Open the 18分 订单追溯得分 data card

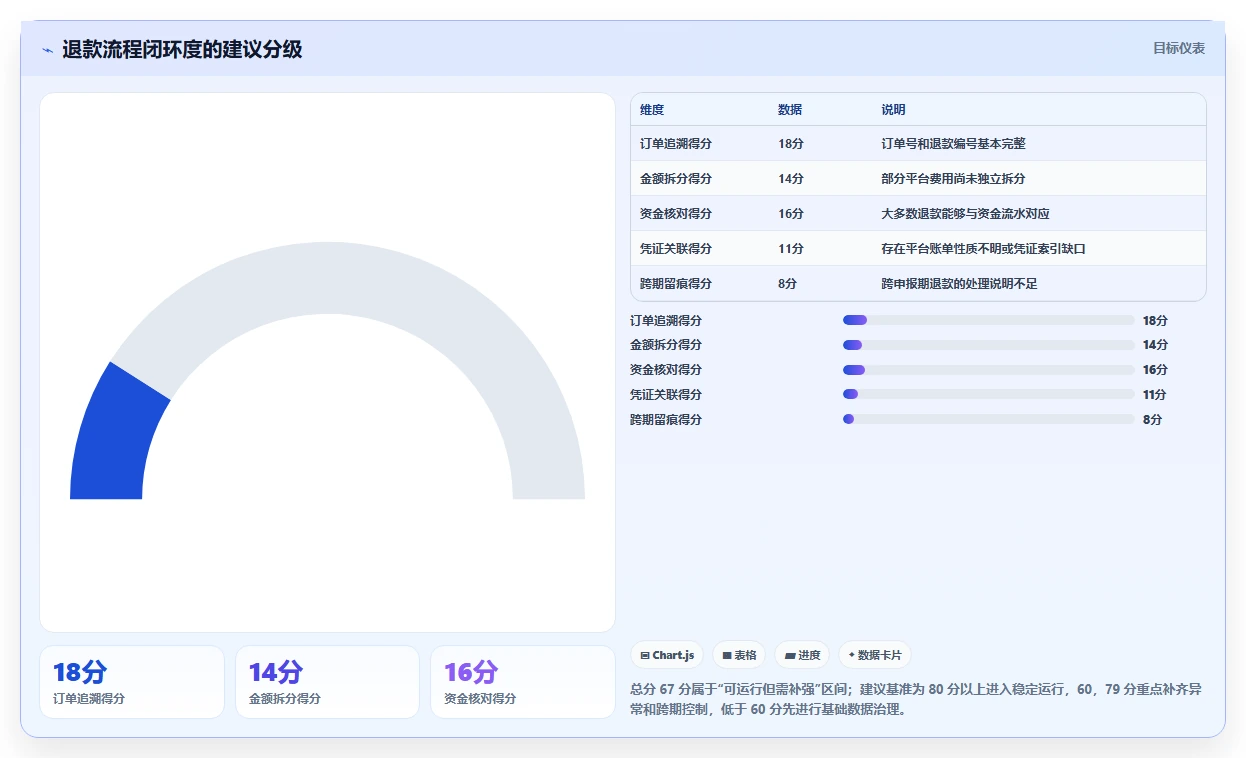tap(132, 682)
